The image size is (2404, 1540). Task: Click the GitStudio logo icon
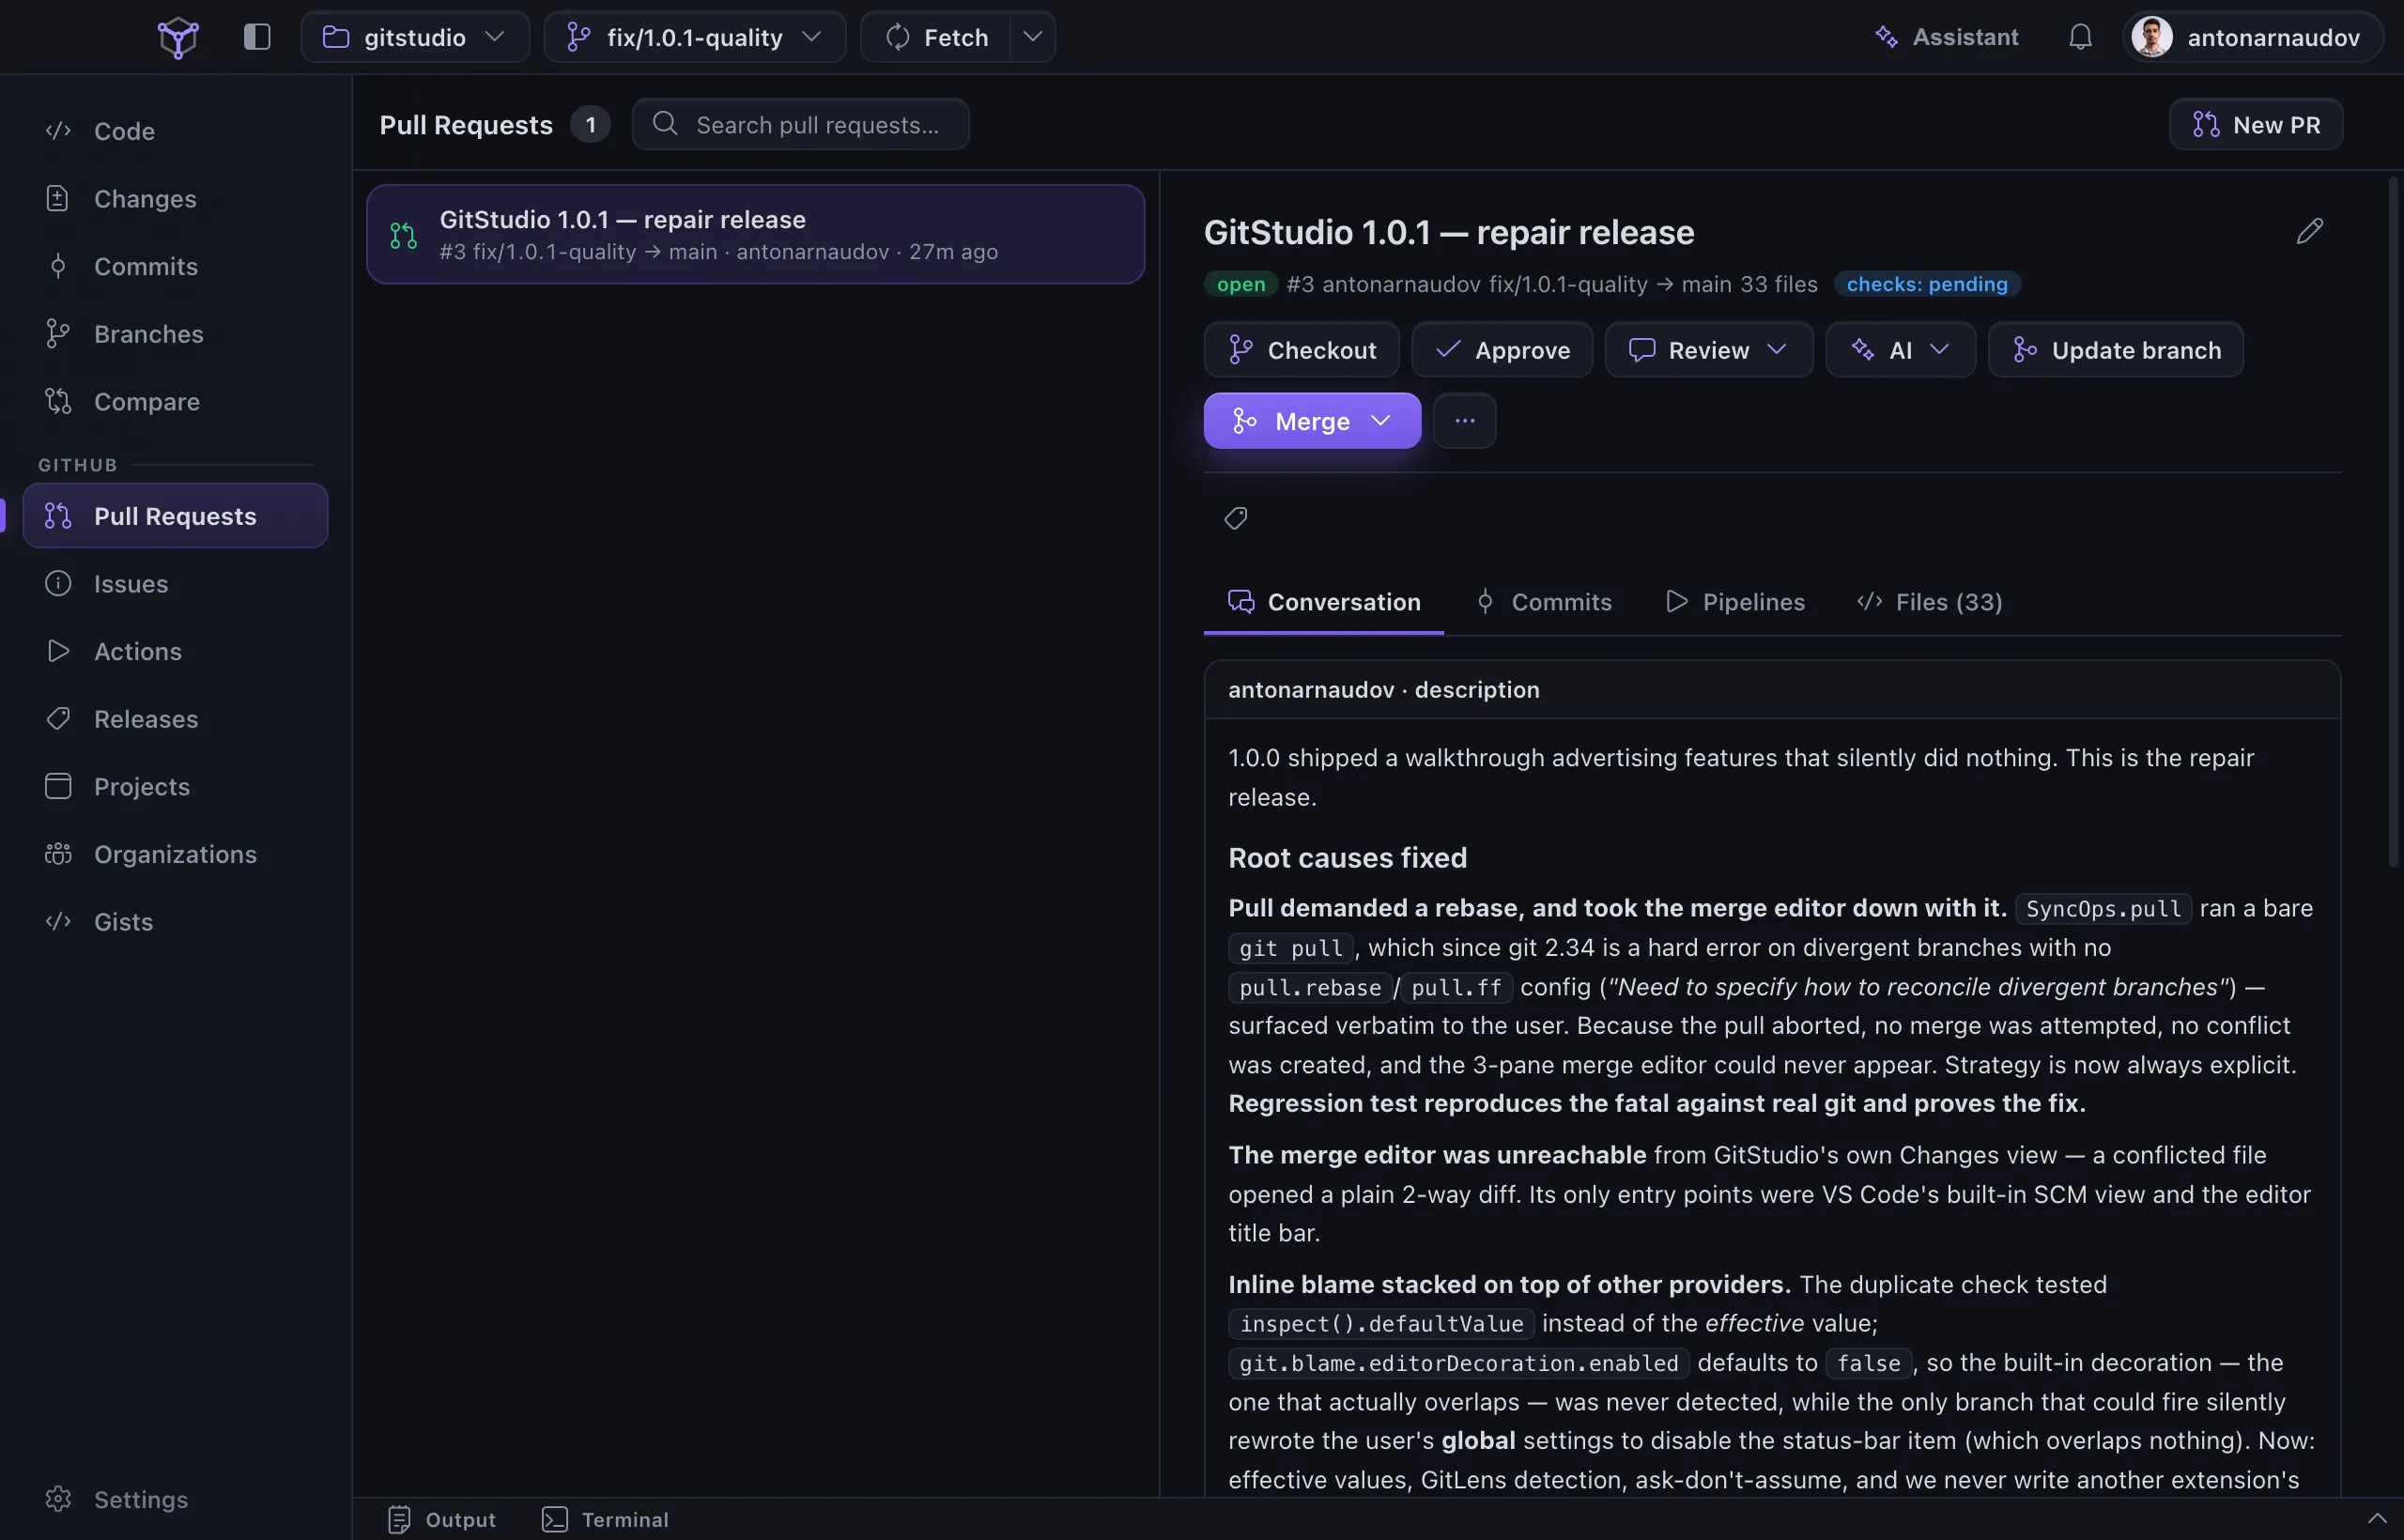pos(178,38)
